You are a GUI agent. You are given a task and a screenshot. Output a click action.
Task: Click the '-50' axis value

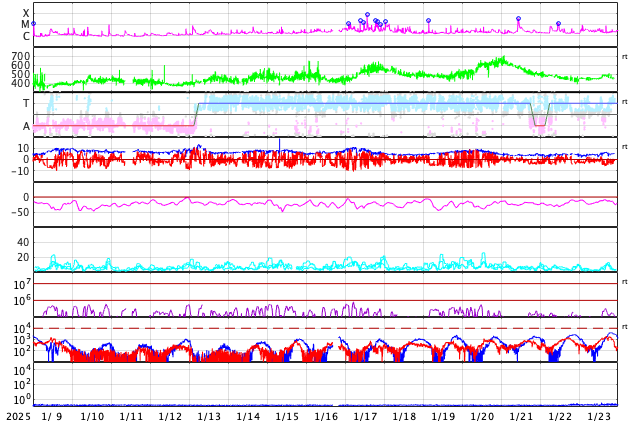tap(21, 212)
